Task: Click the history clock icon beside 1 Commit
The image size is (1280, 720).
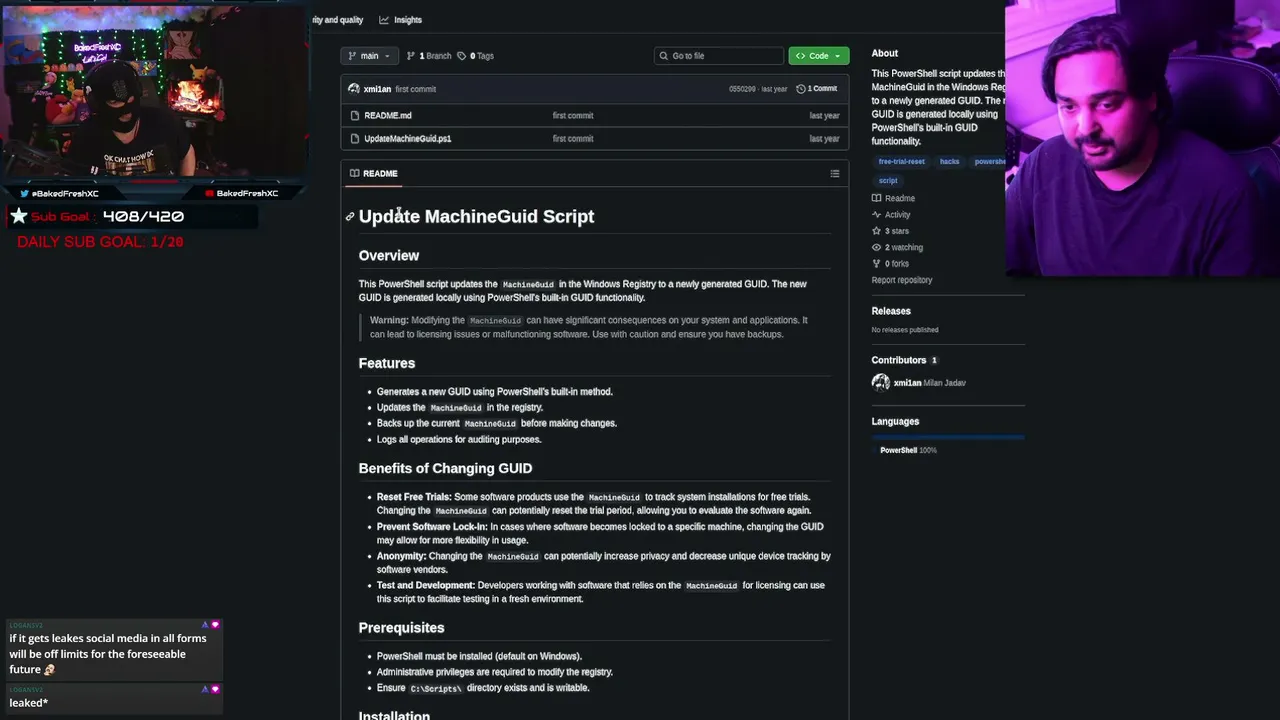Action: 800,89
